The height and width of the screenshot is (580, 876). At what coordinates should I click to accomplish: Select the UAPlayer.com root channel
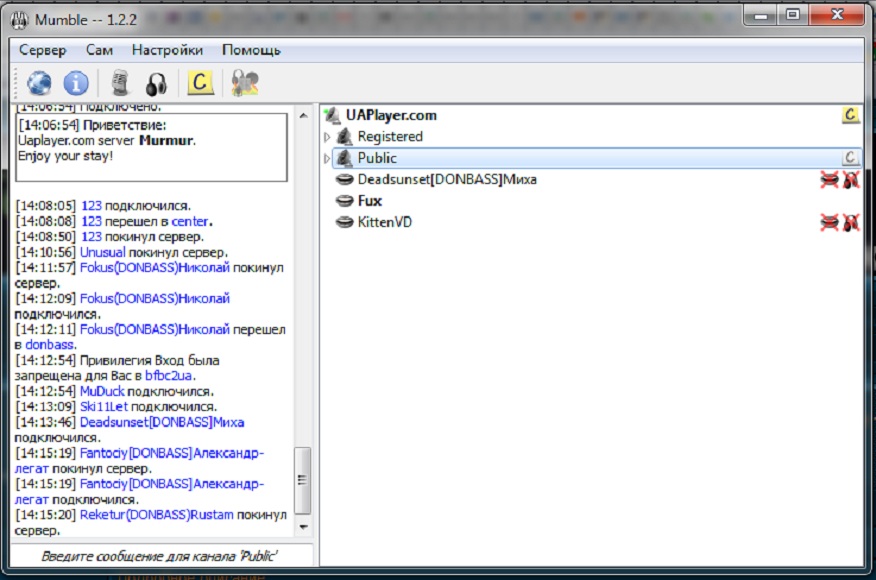pyautogui.click(x=391, y=115)
